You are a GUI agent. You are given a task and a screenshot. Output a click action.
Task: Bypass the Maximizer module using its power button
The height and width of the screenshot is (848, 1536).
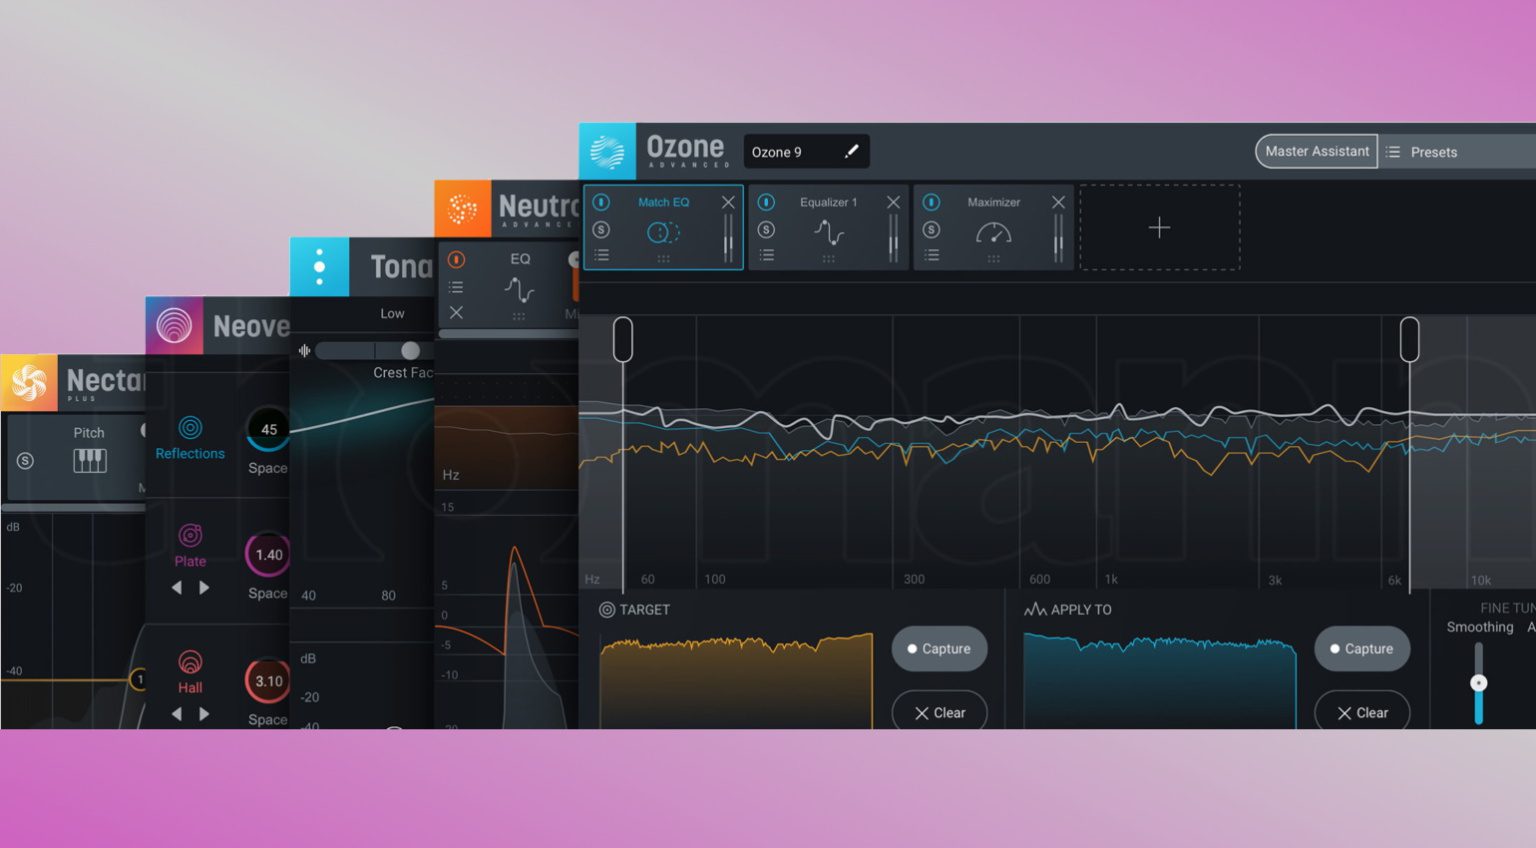931,202
